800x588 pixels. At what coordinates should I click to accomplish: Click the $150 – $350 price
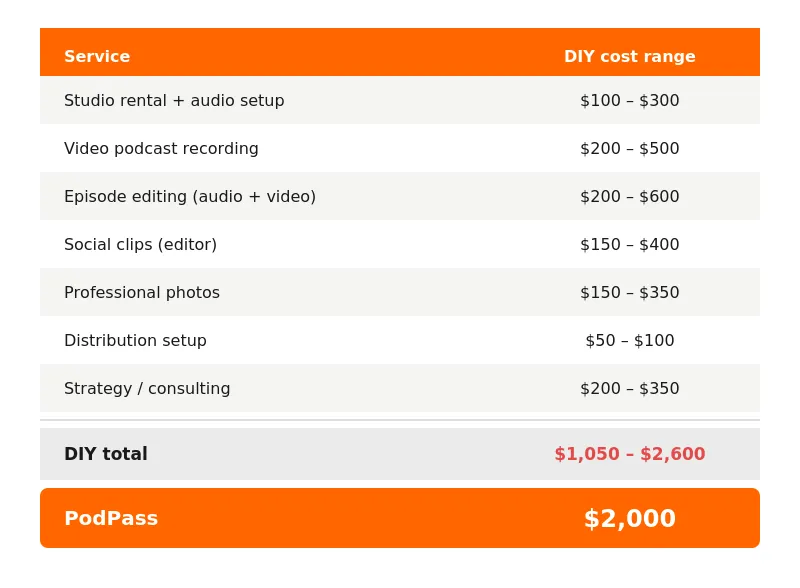click(629, 292)
